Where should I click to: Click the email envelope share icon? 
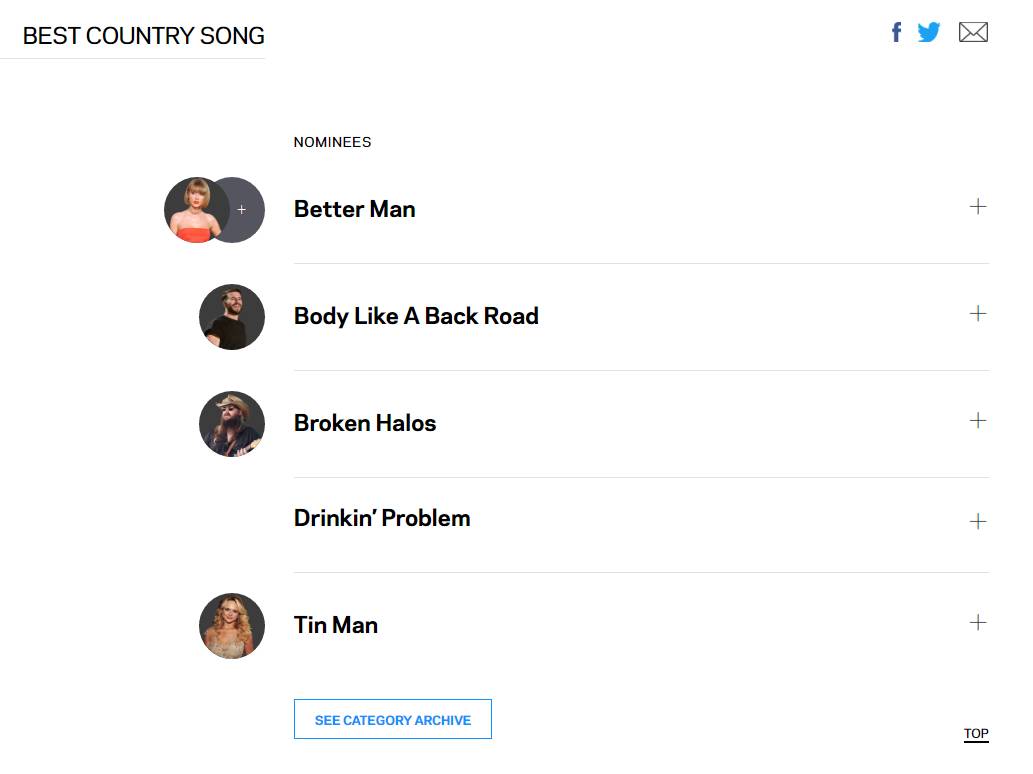(973, 32)
